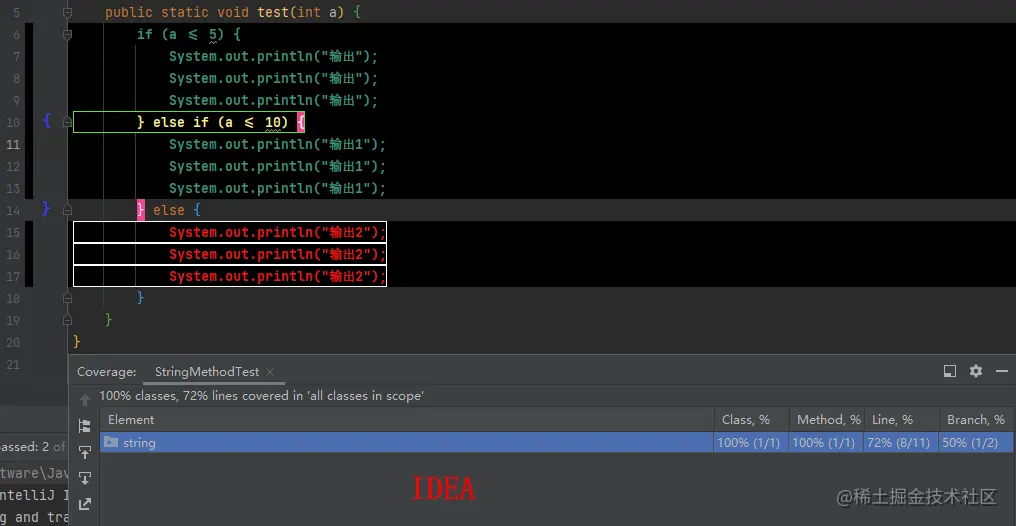Click the Generate Coverage Report export icon
The image size is (1016, 526).
(84, 504)
